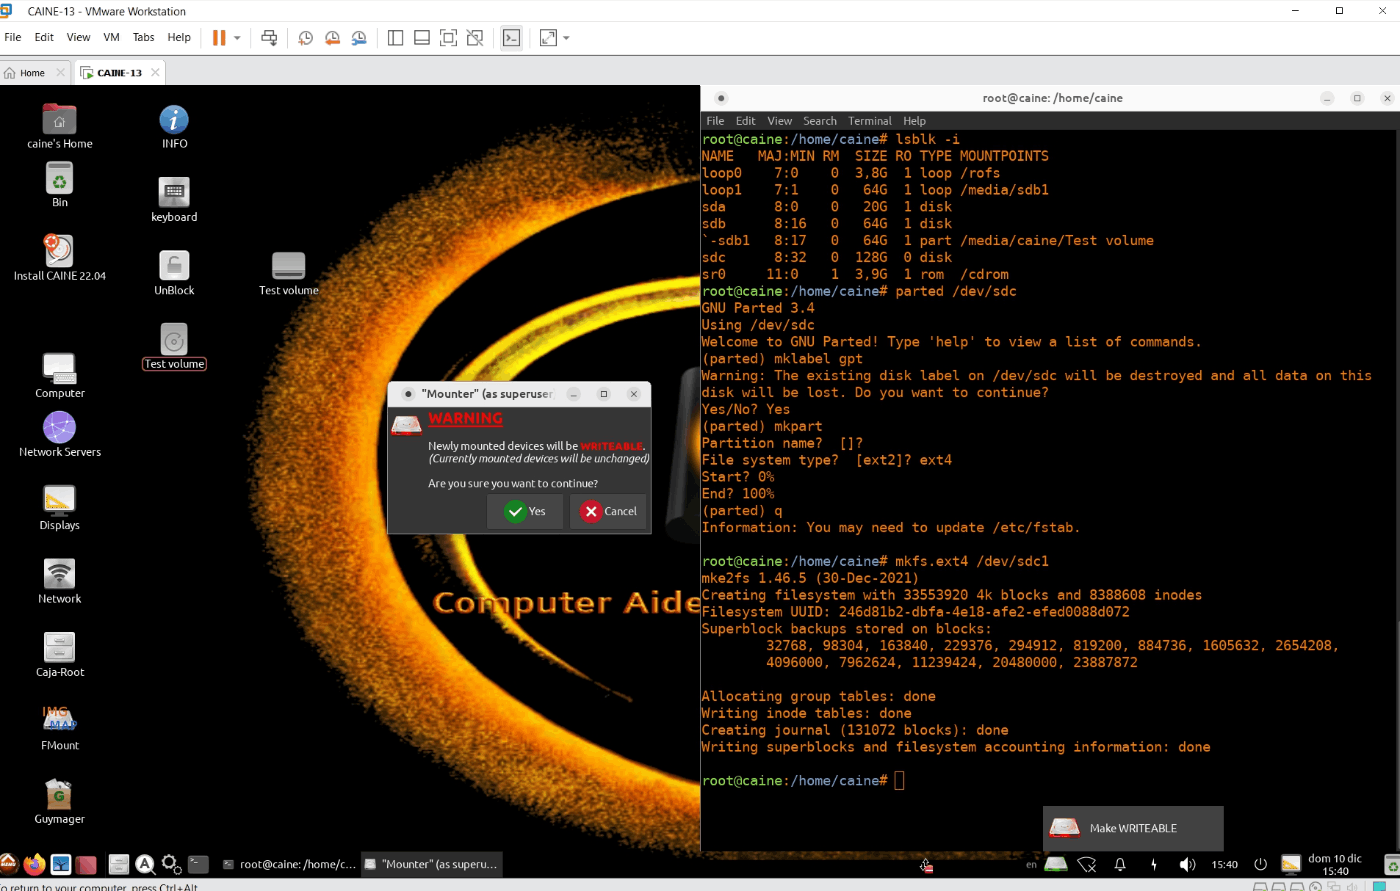Click the stretch guest view icon
Viewport: 1400px width, 891px height.
pos(548,38)
